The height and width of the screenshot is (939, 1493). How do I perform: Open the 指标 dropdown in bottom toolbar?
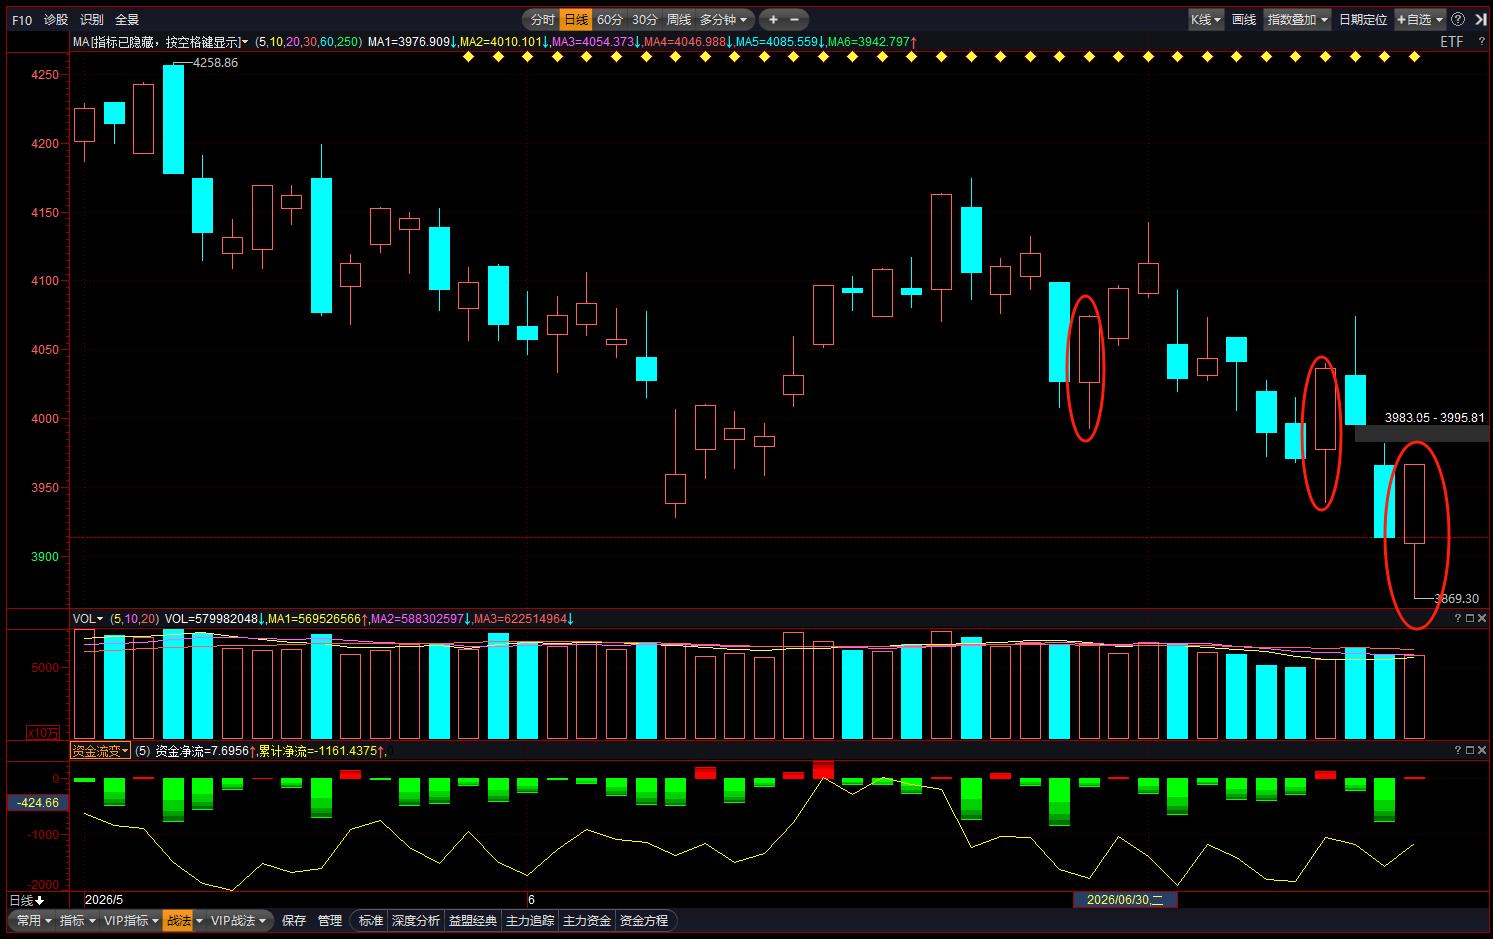77,920
